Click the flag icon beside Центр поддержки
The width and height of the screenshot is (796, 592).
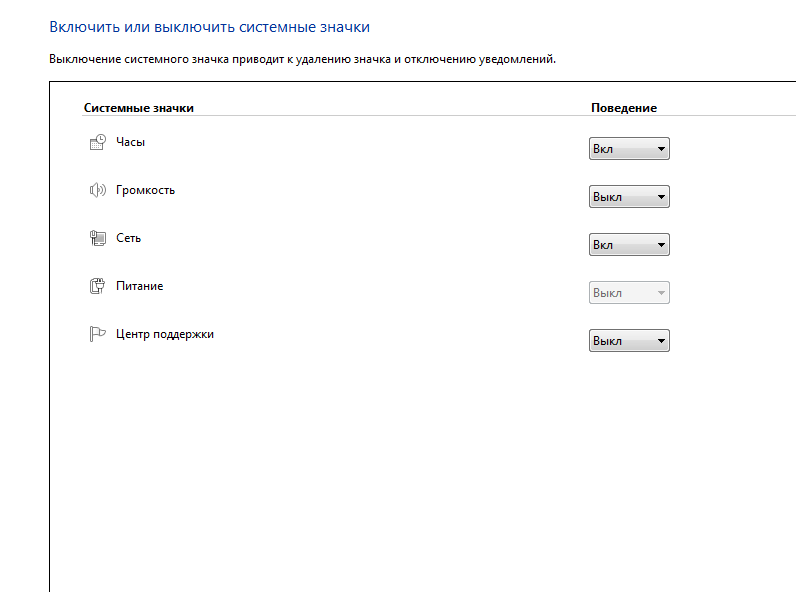(x=97, y=334)
